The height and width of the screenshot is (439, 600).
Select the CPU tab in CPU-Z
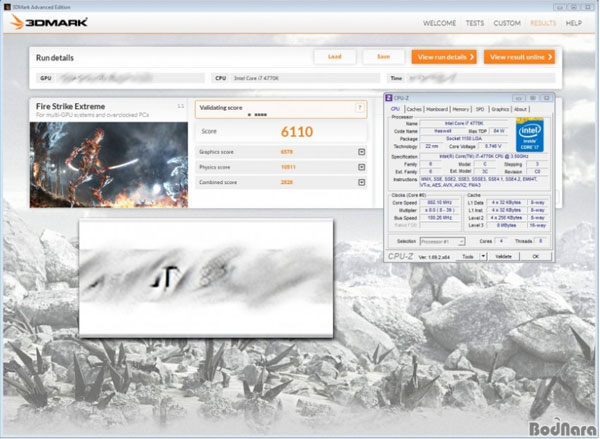pos(395,109)
